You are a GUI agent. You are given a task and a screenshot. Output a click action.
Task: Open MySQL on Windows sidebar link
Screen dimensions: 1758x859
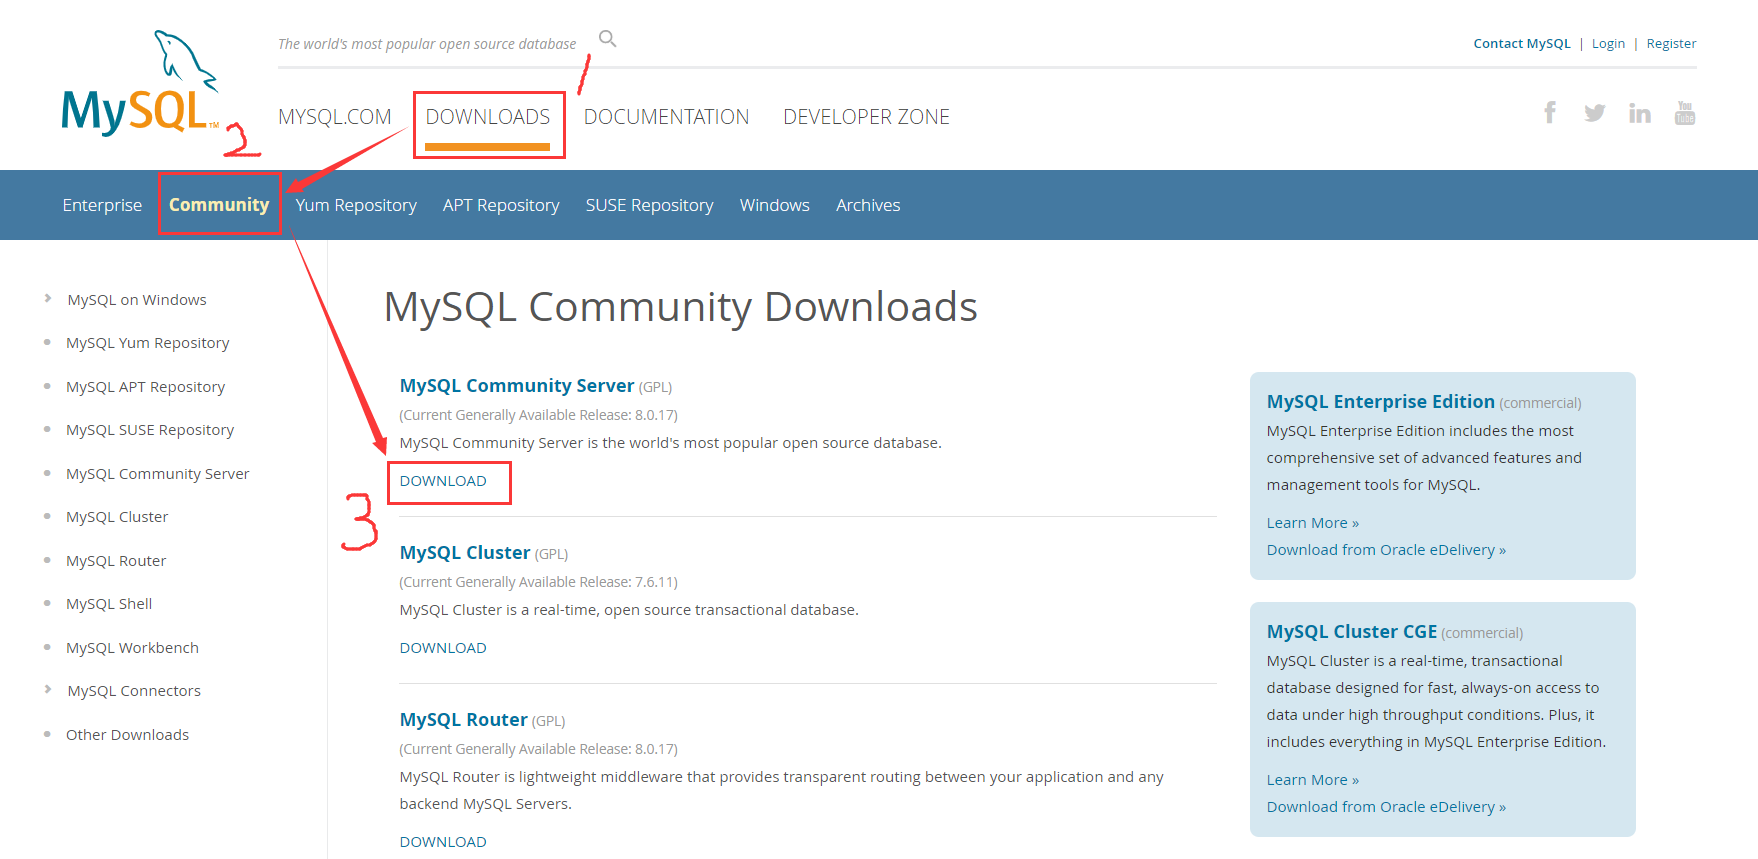point(137,300)
